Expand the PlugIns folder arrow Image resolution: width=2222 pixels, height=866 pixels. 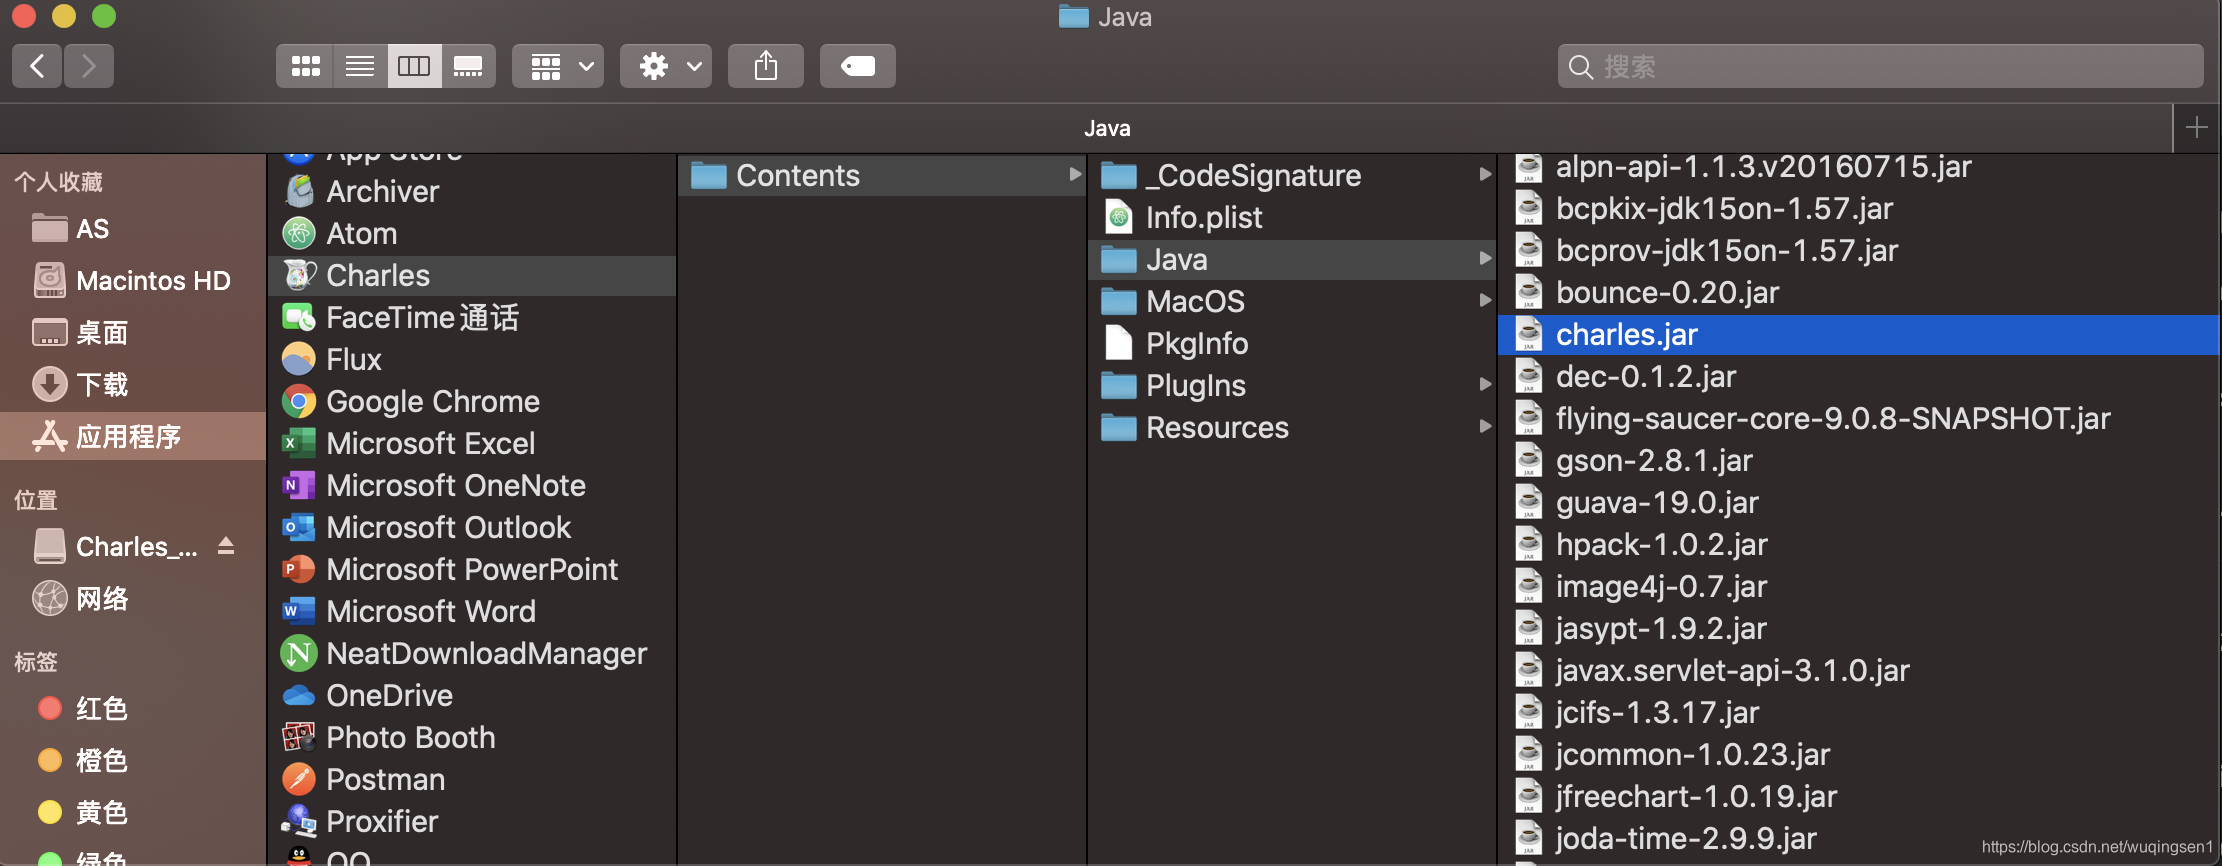[x=1485, y=384]
